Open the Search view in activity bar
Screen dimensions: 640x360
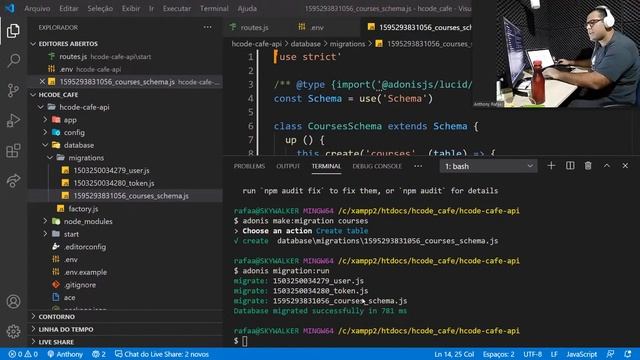pyautogui.click(x=13, y=61)
